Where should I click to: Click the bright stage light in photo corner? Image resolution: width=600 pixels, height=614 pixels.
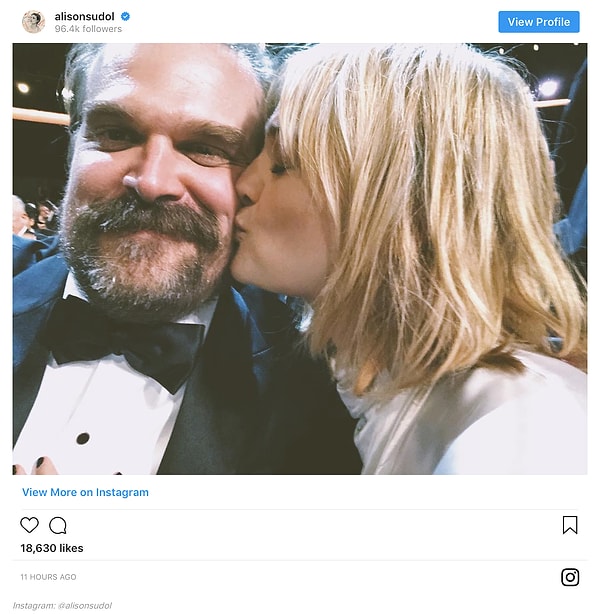click(x=548, y=88)
